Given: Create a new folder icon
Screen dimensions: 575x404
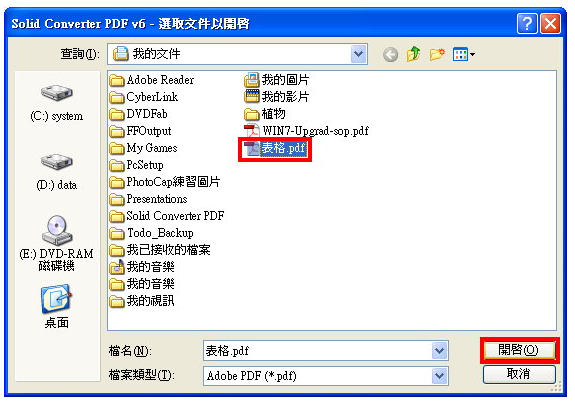Looking at the screenshot, I should pyautogui.click(x=437, y=55).
